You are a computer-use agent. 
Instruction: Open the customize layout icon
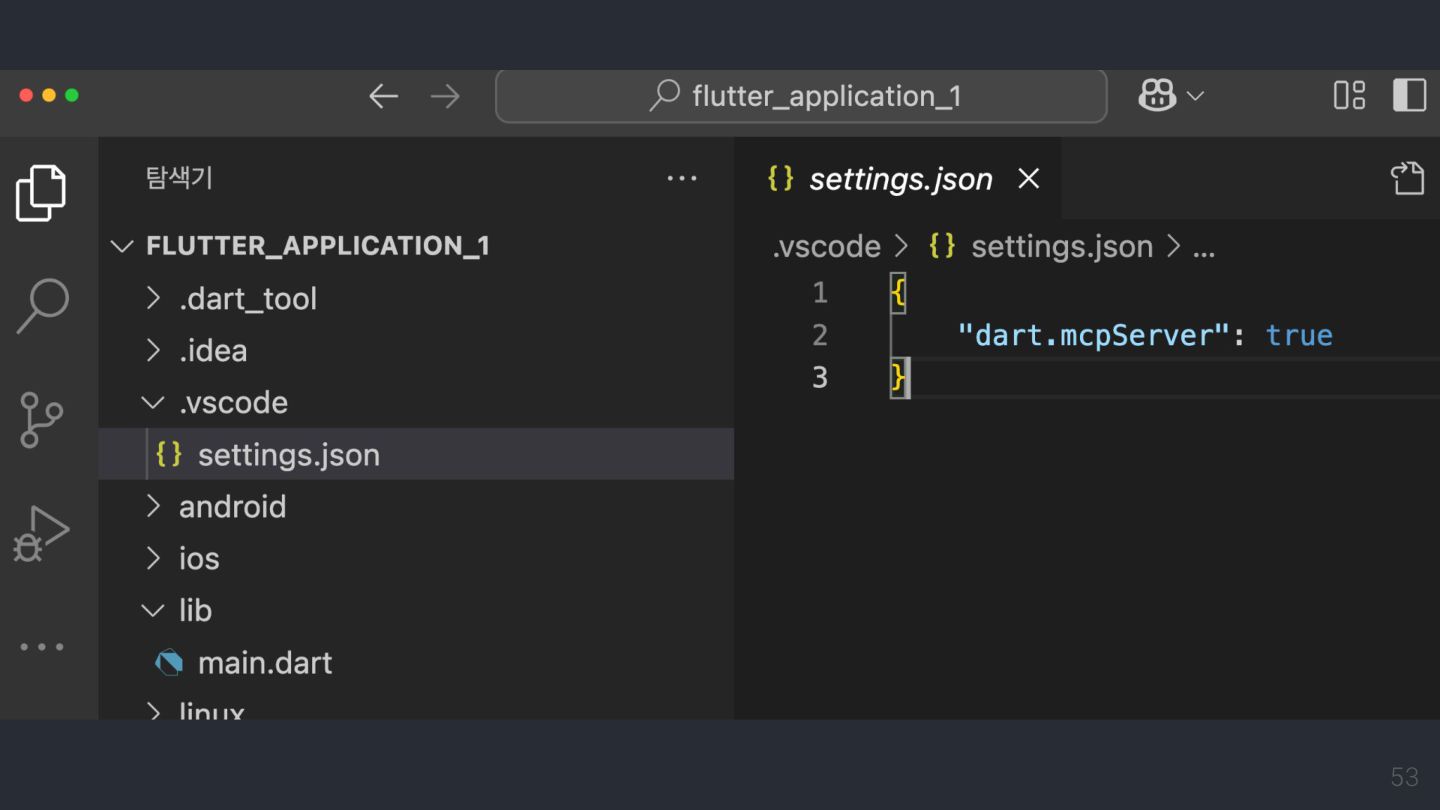pos(1349,95)
